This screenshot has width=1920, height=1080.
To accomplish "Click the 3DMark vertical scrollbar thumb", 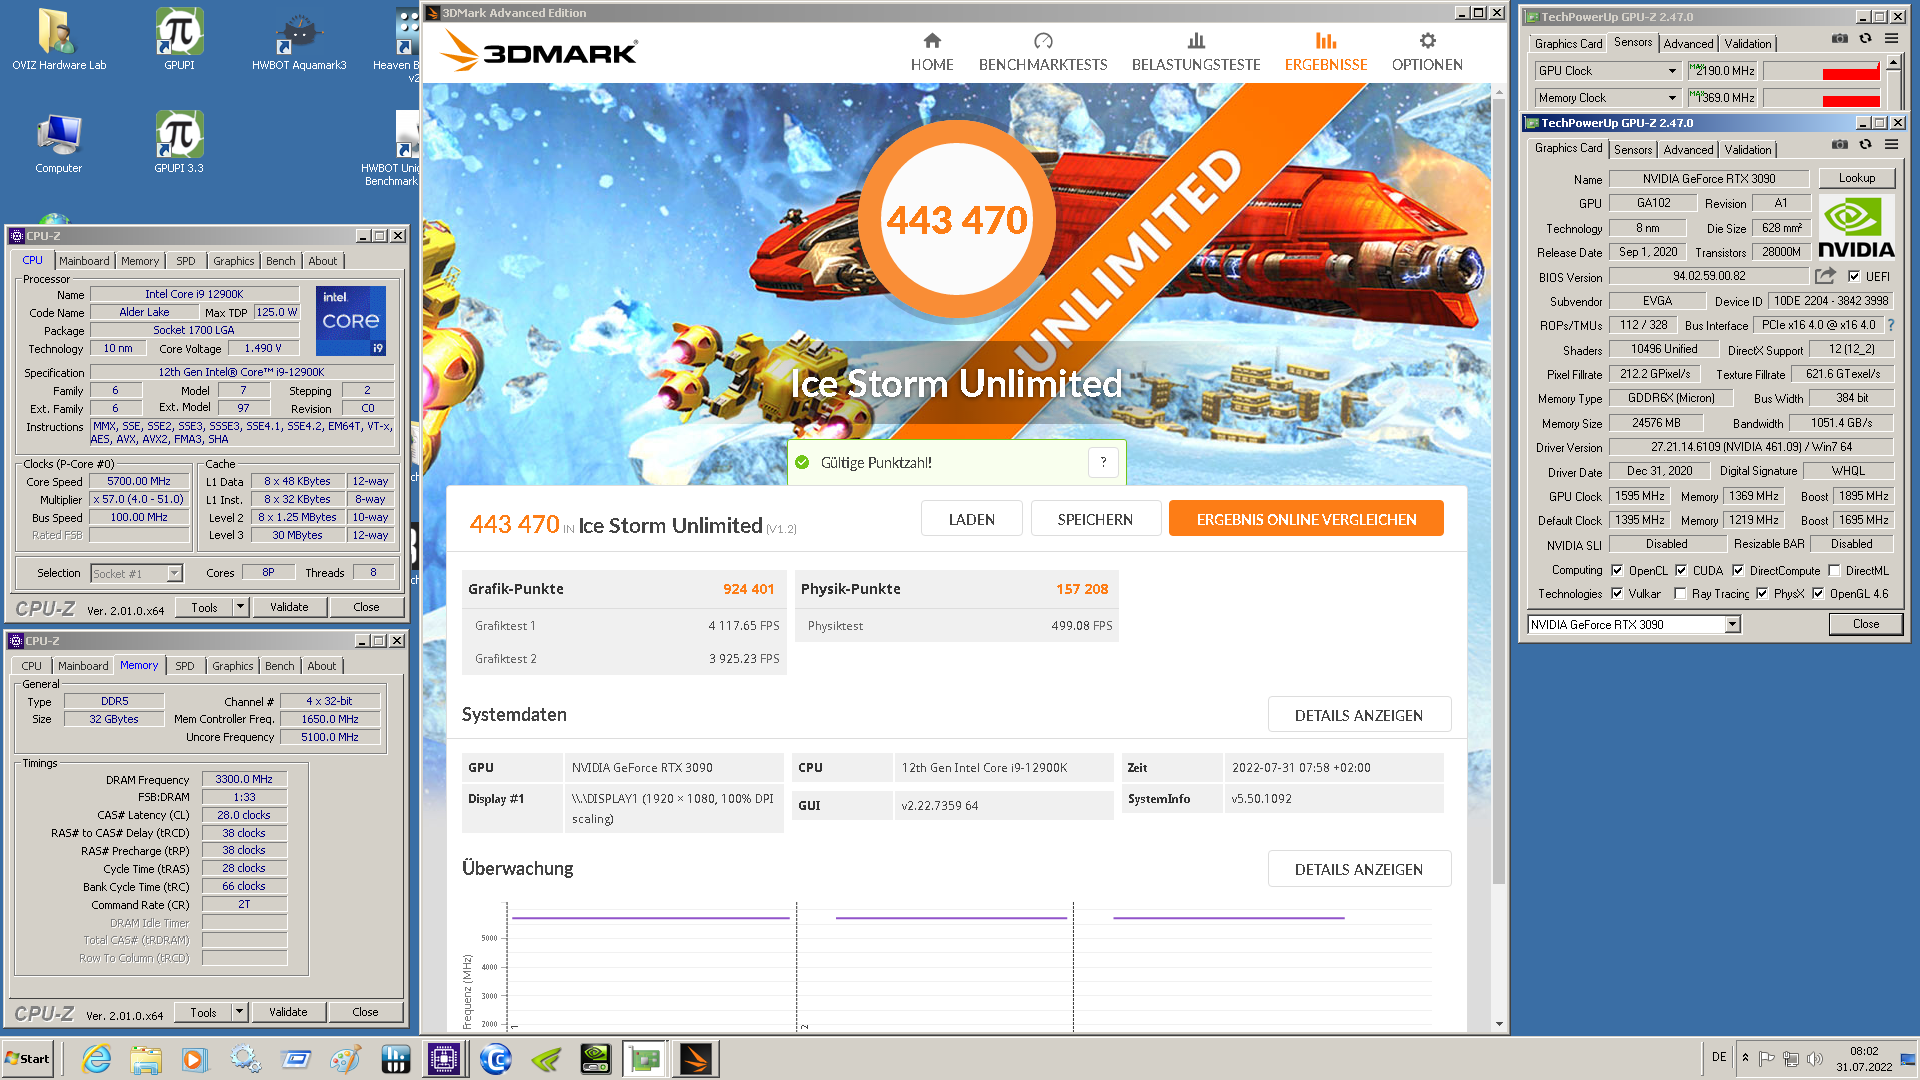I will point(1498,492).
